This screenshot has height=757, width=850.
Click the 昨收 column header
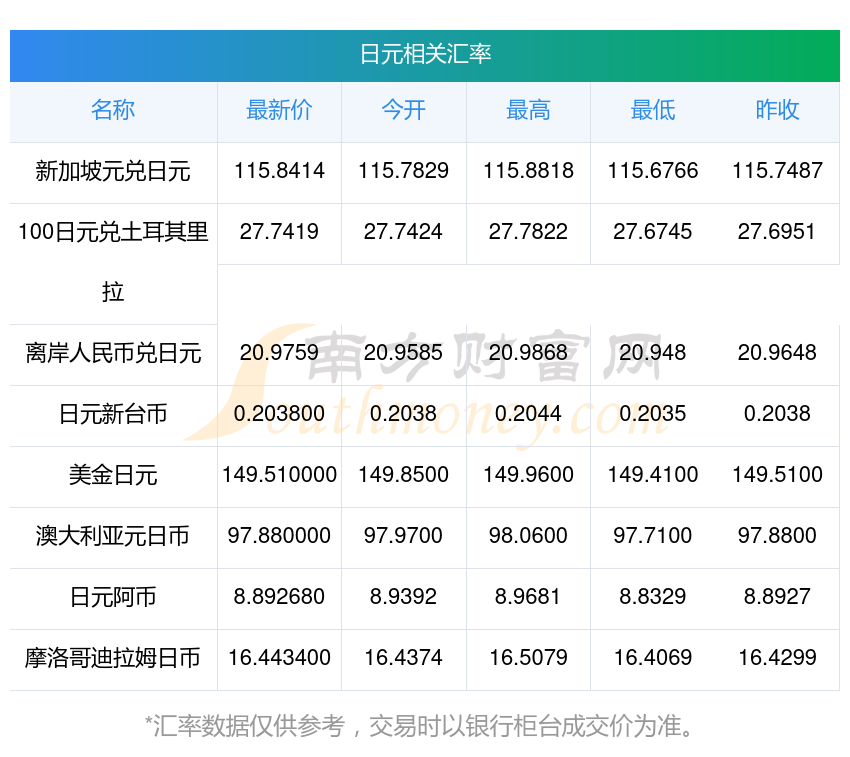(777, 110)
